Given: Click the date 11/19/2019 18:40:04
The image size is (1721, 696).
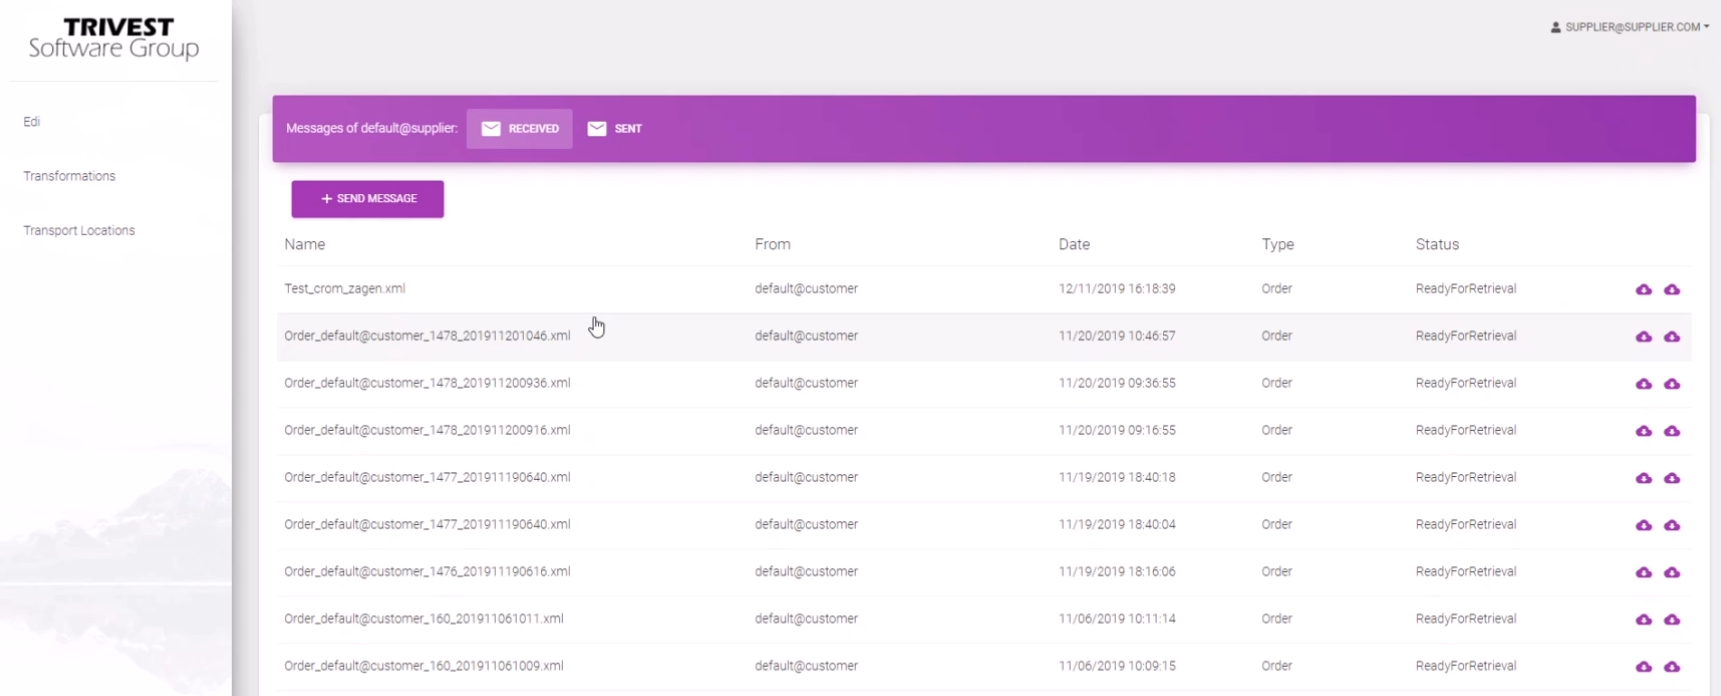Looking at the screenshot, I should tap(1117, 524).
